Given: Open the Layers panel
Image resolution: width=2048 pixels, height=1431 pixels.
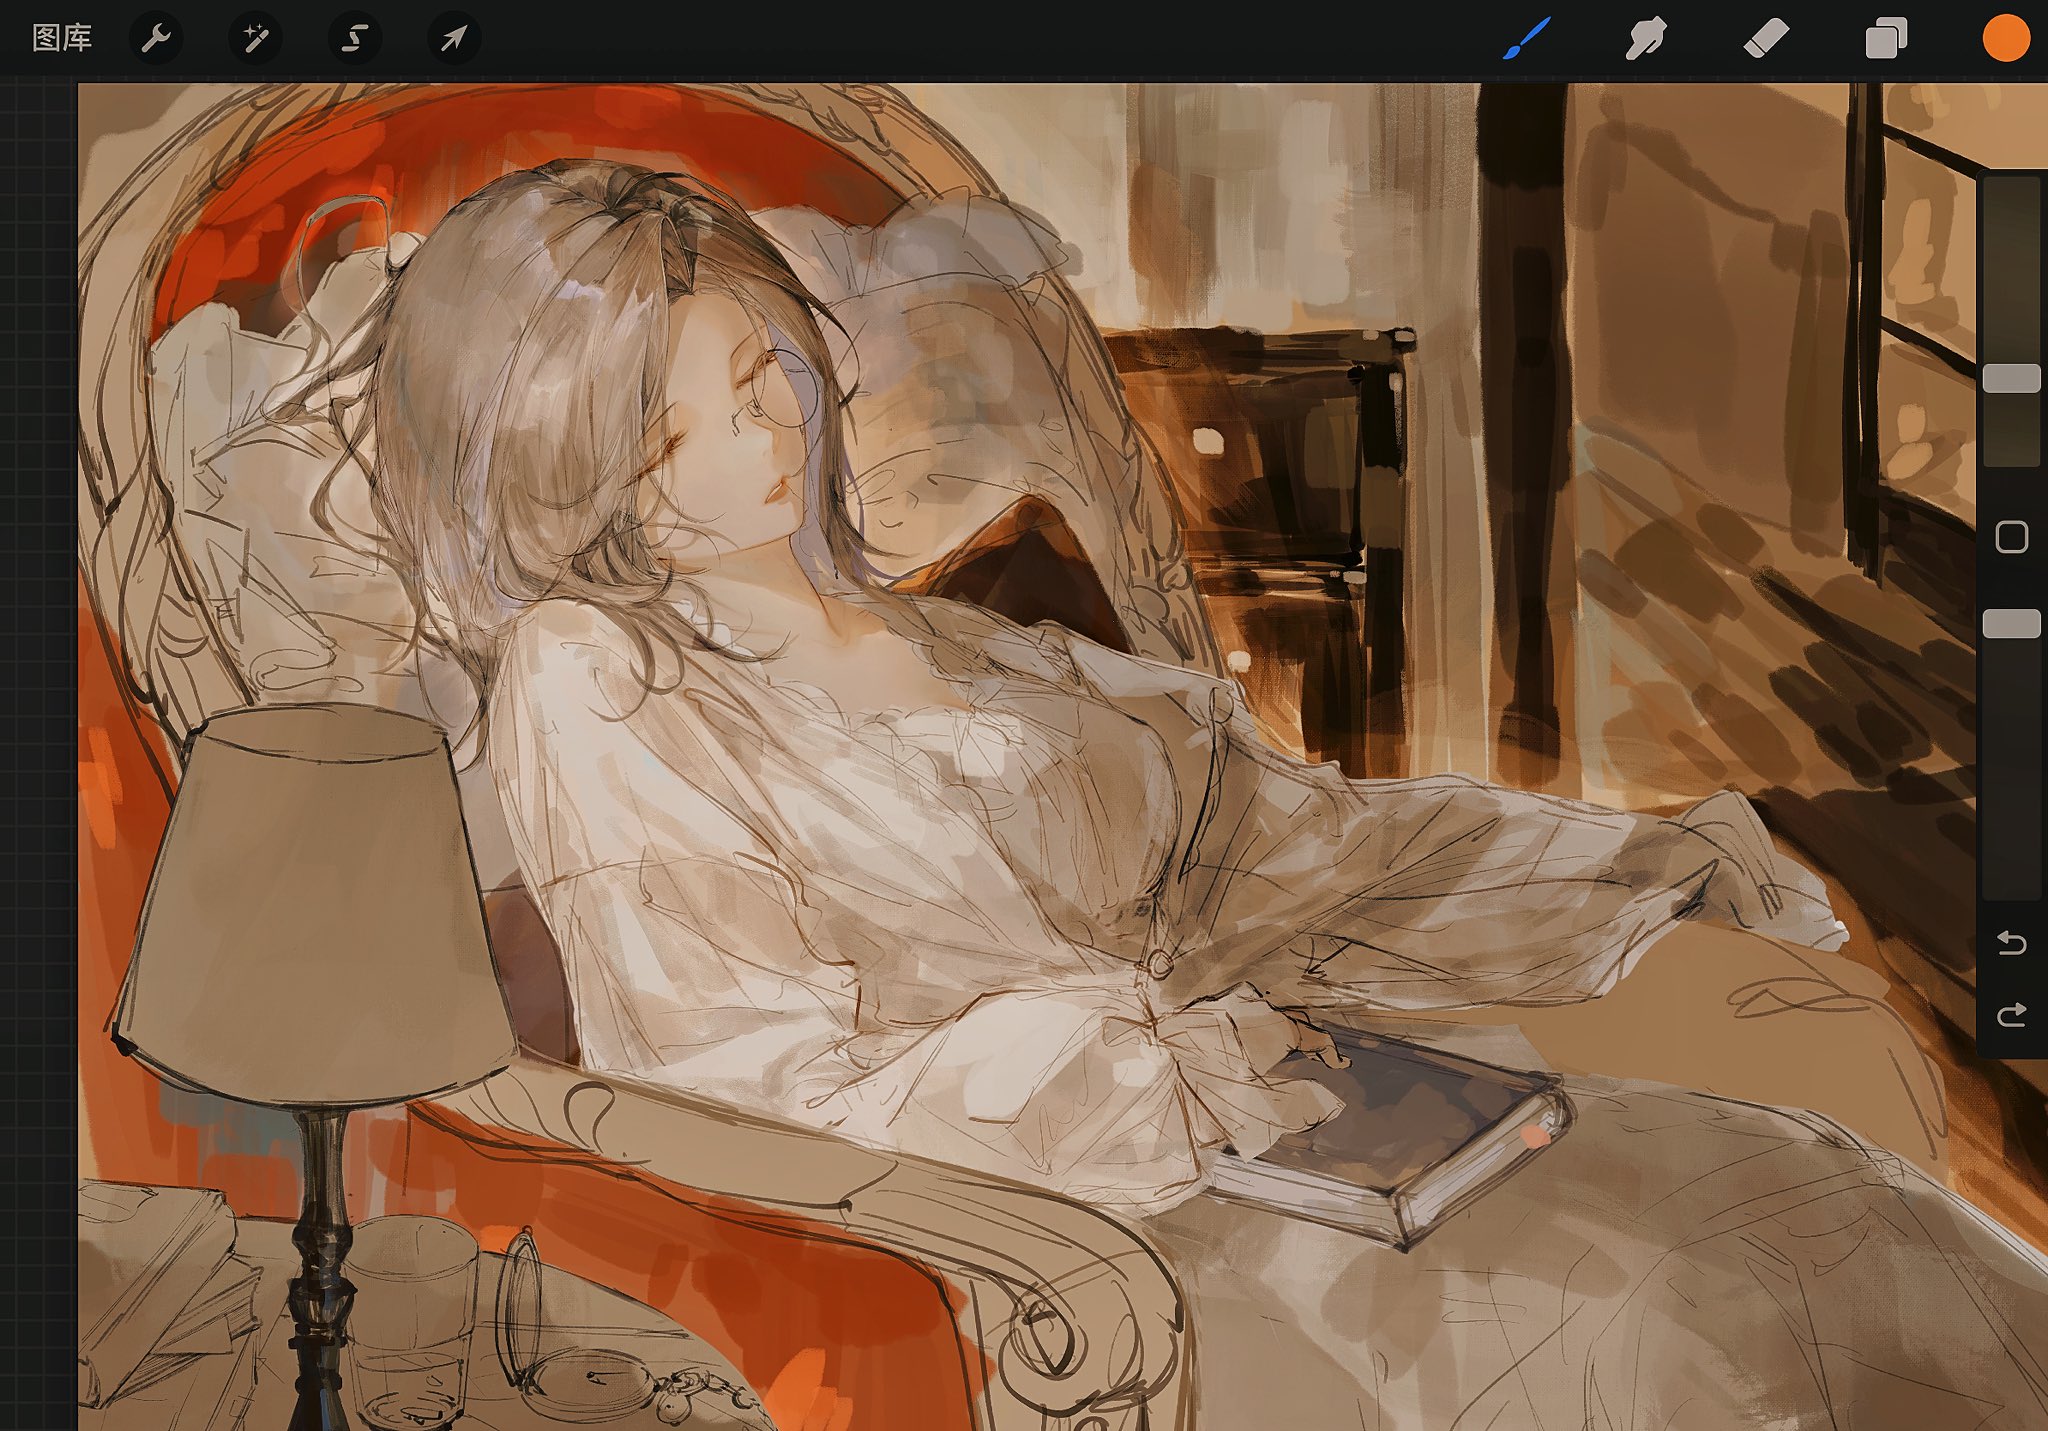Looking at the screenshot, I should 1886,38.
